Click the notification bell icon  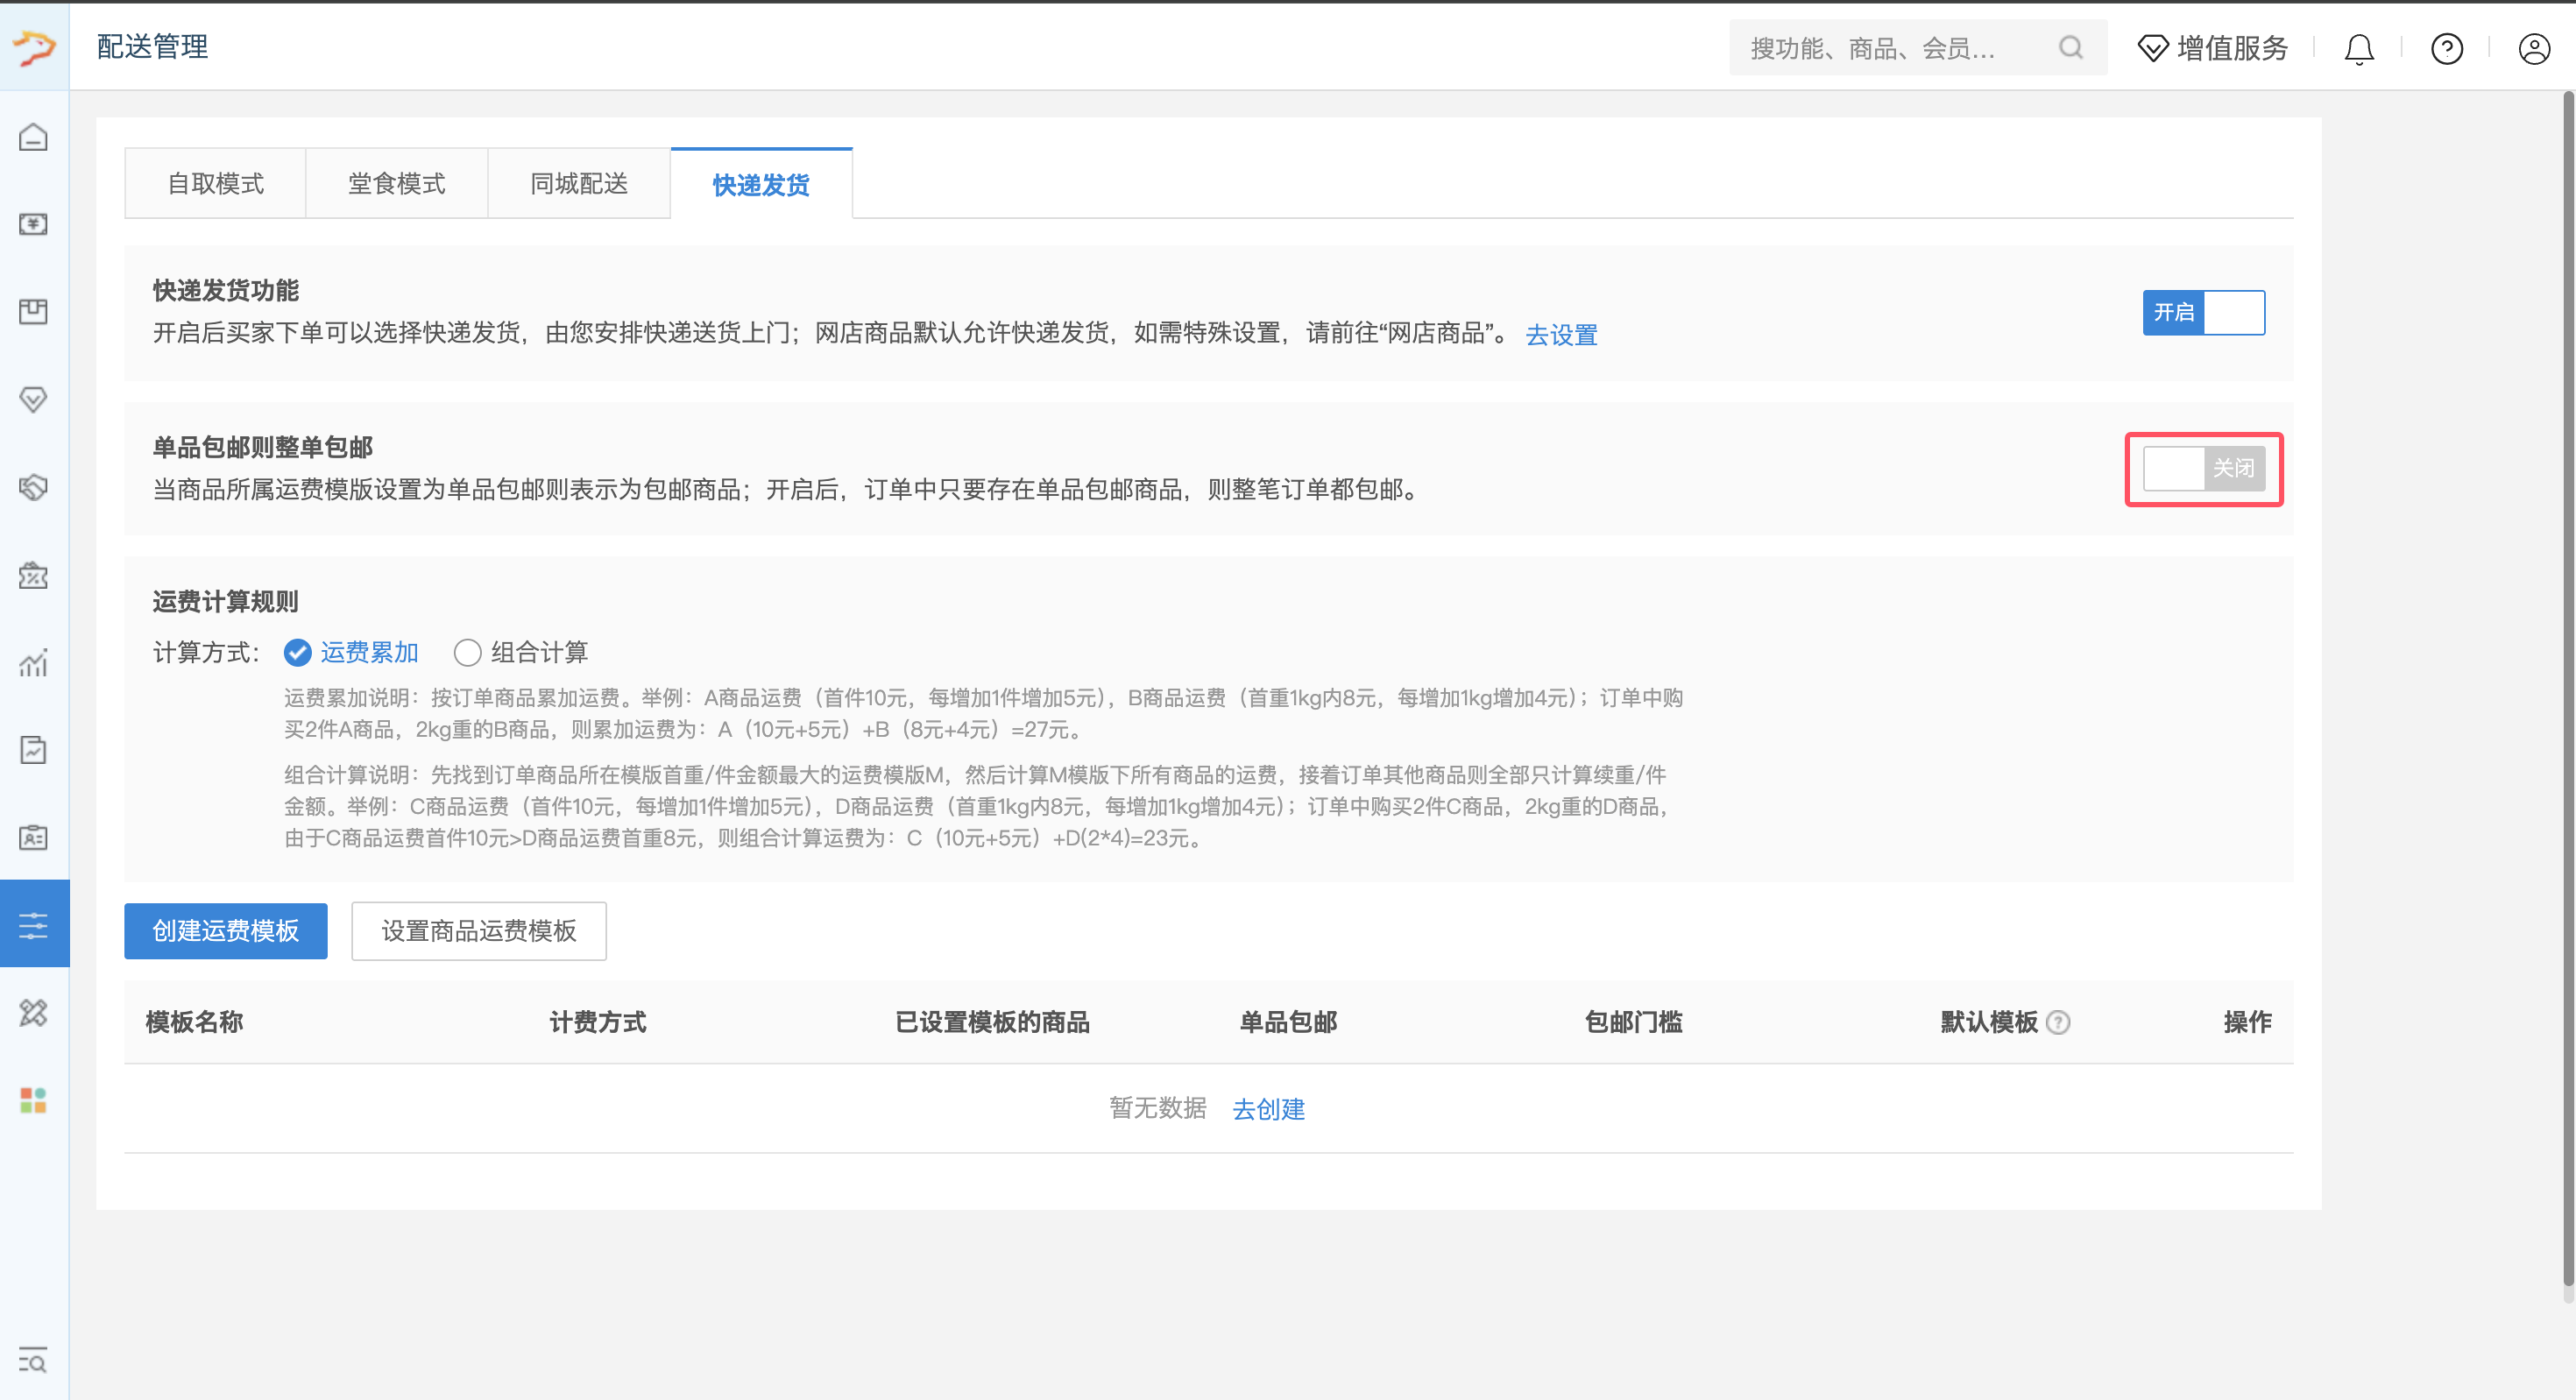pyautogui.click(x=2359, y=48)
